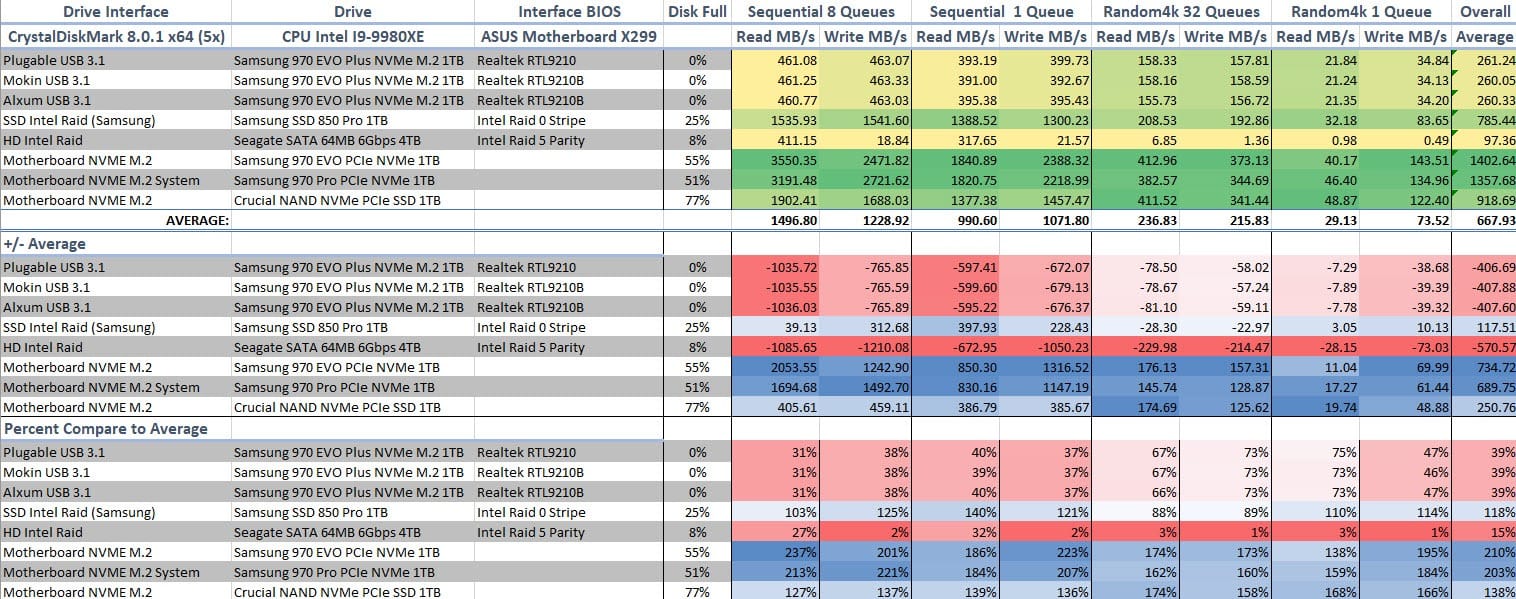The image size is (1516, 599).
Task: Select the Random4k 32 Queues header
Action: point(1181,12)
